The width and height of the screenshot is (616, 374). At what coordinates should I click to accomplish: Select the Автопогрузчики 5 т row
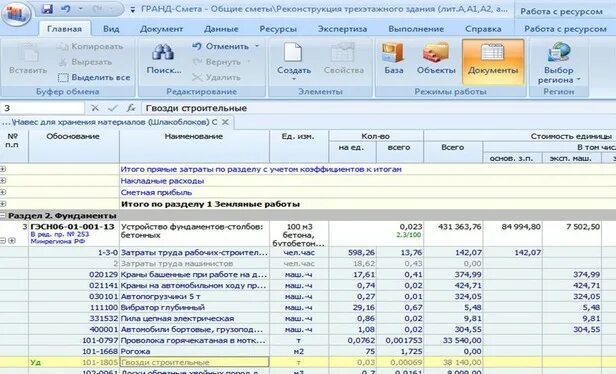(308, 297)
